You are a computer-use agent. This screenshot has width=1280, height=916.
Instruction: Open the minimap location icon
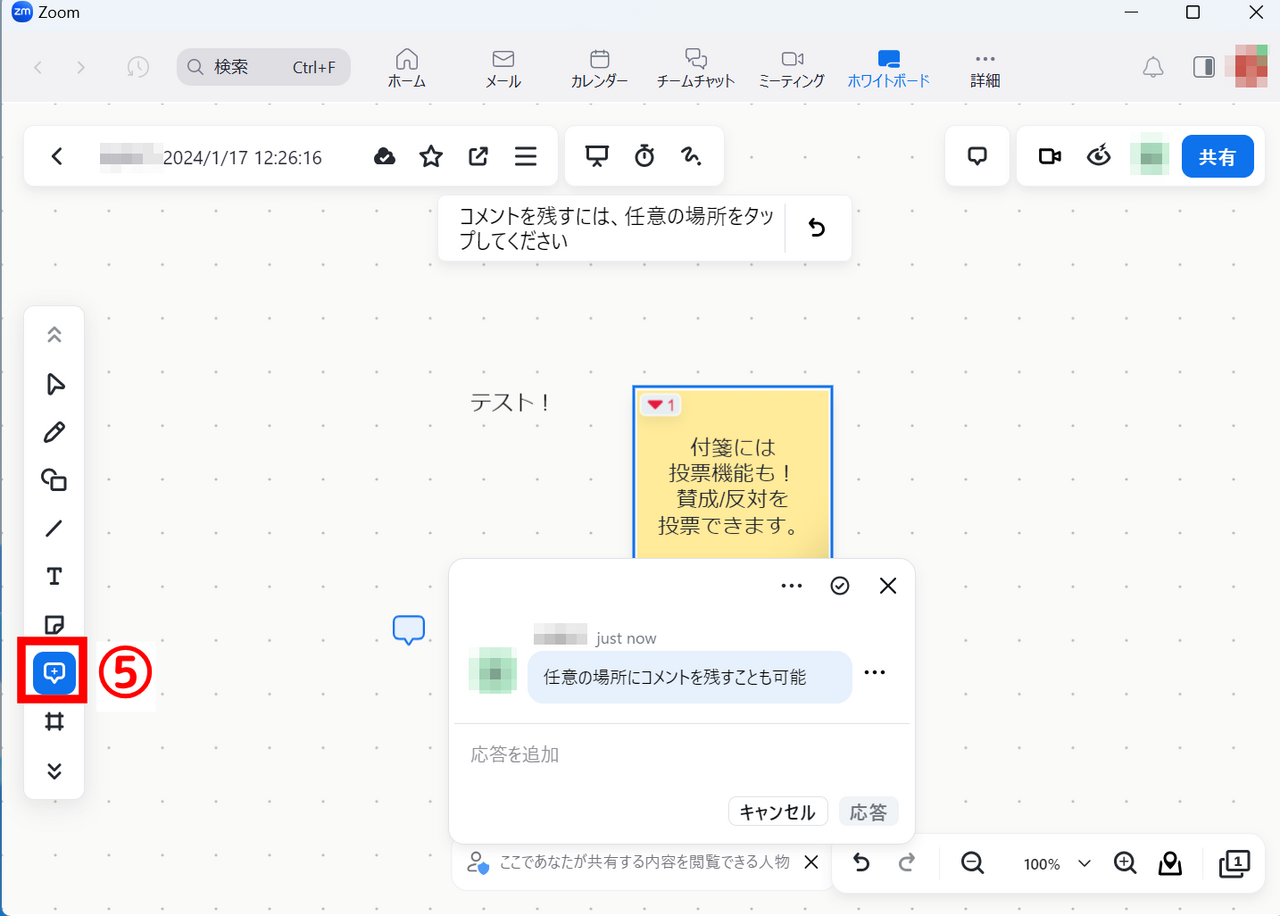coord(1170,863)
